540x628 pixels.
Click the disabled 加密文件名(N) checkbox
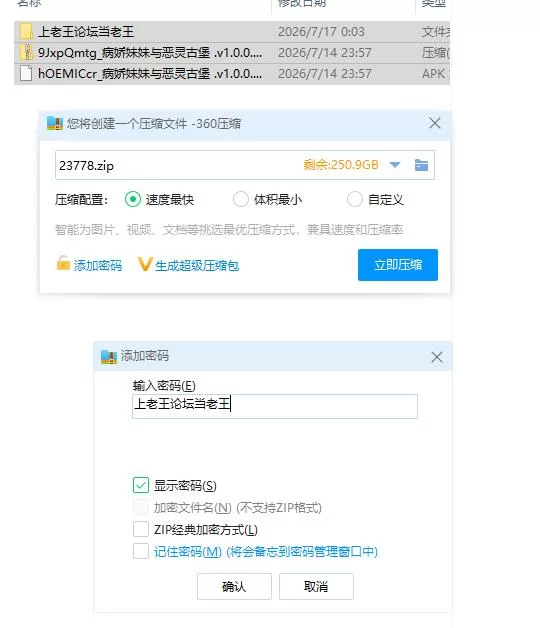[141, 507]
